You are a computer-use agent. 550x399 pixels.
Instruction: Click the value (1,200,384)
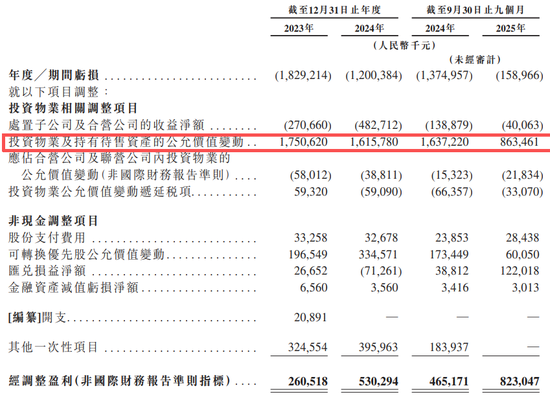[374, 75]
